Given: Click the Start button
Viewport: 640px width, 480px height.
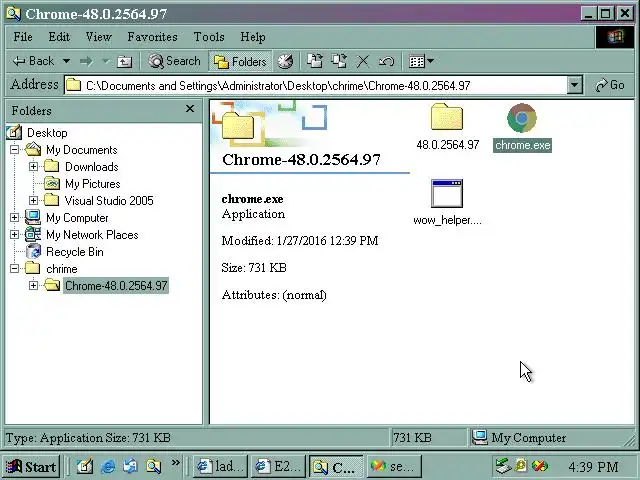Looking at the screenshot, I should 32,466.
